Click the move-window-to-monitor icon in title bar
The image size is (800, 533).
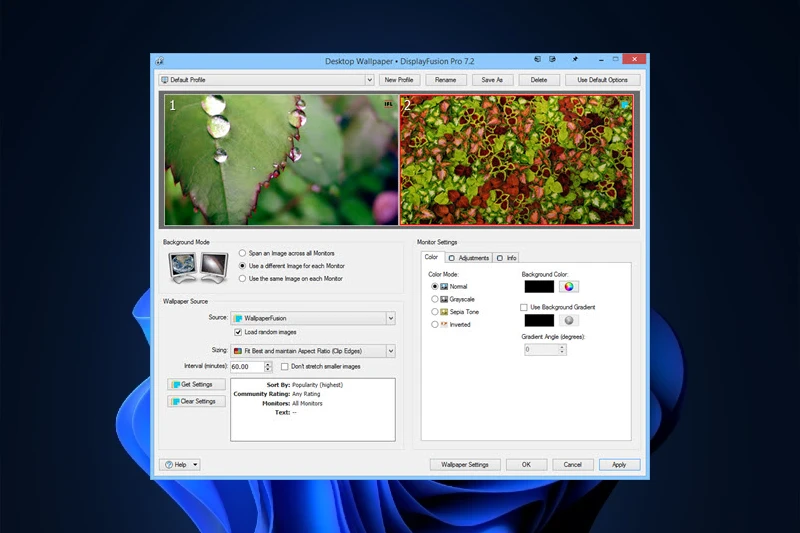coord(537,59)
